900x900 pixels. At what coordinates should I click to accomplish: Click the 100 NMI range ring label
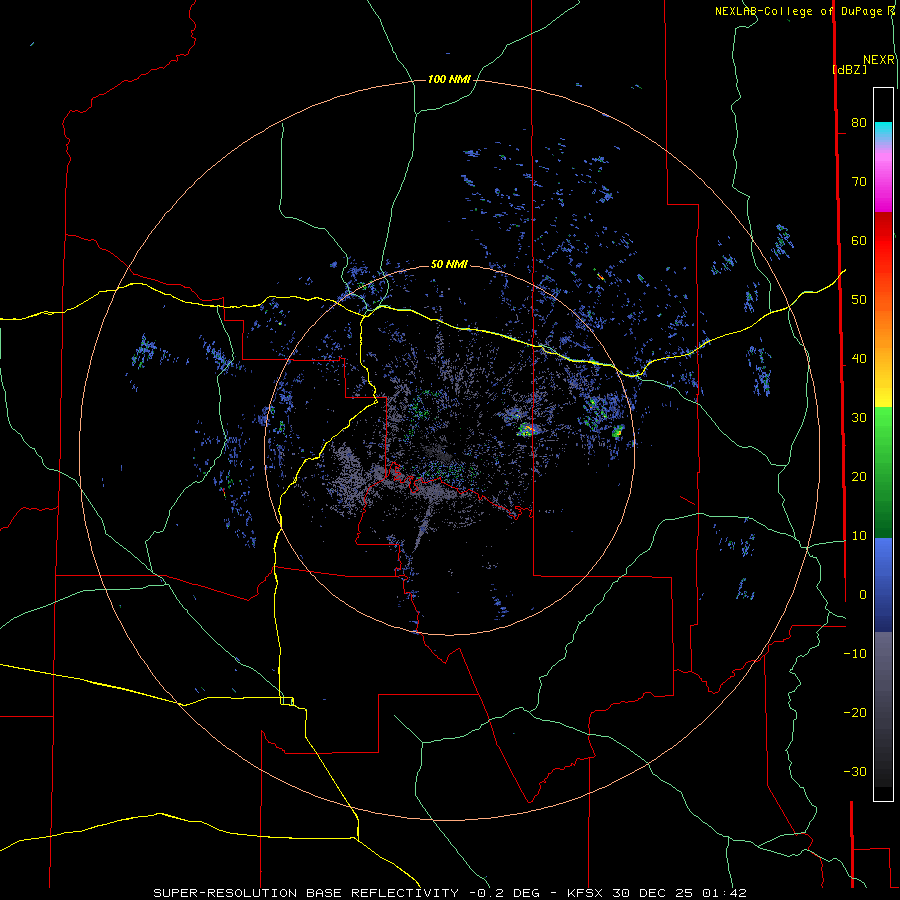pyautogui.click(x=449, y=79)
